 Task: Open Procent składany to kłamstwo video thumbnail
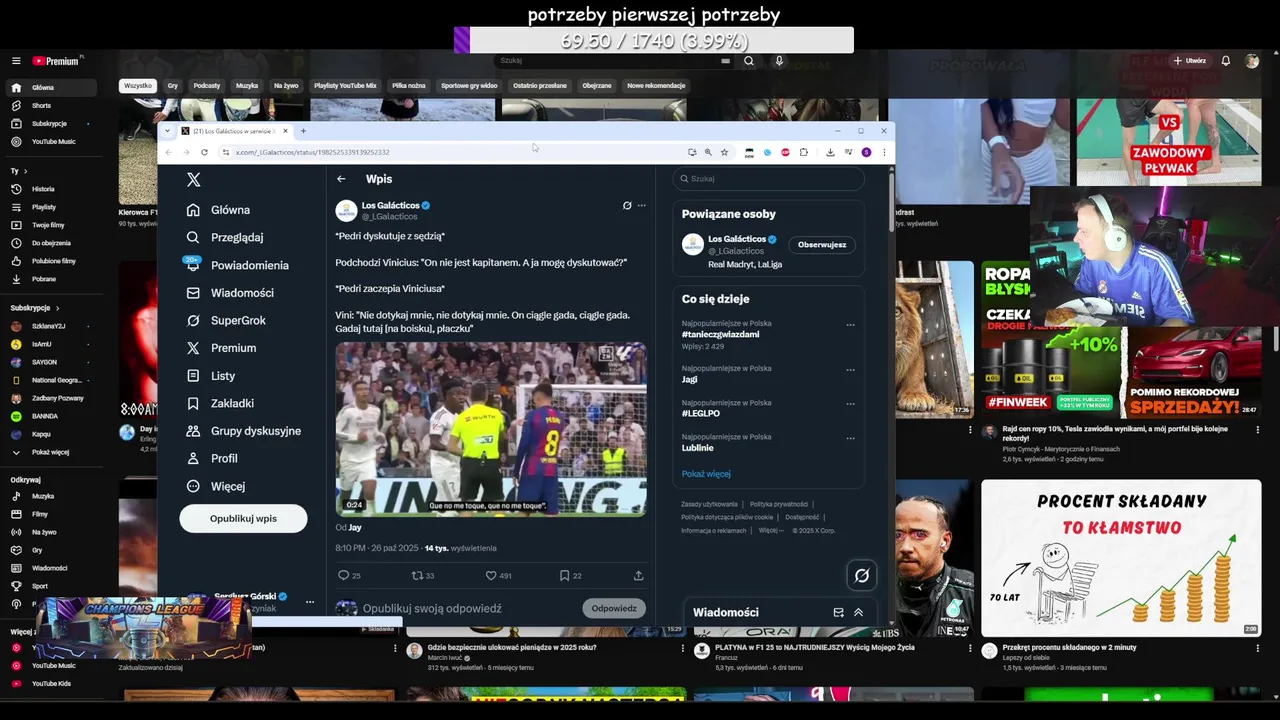point(1121,558)
